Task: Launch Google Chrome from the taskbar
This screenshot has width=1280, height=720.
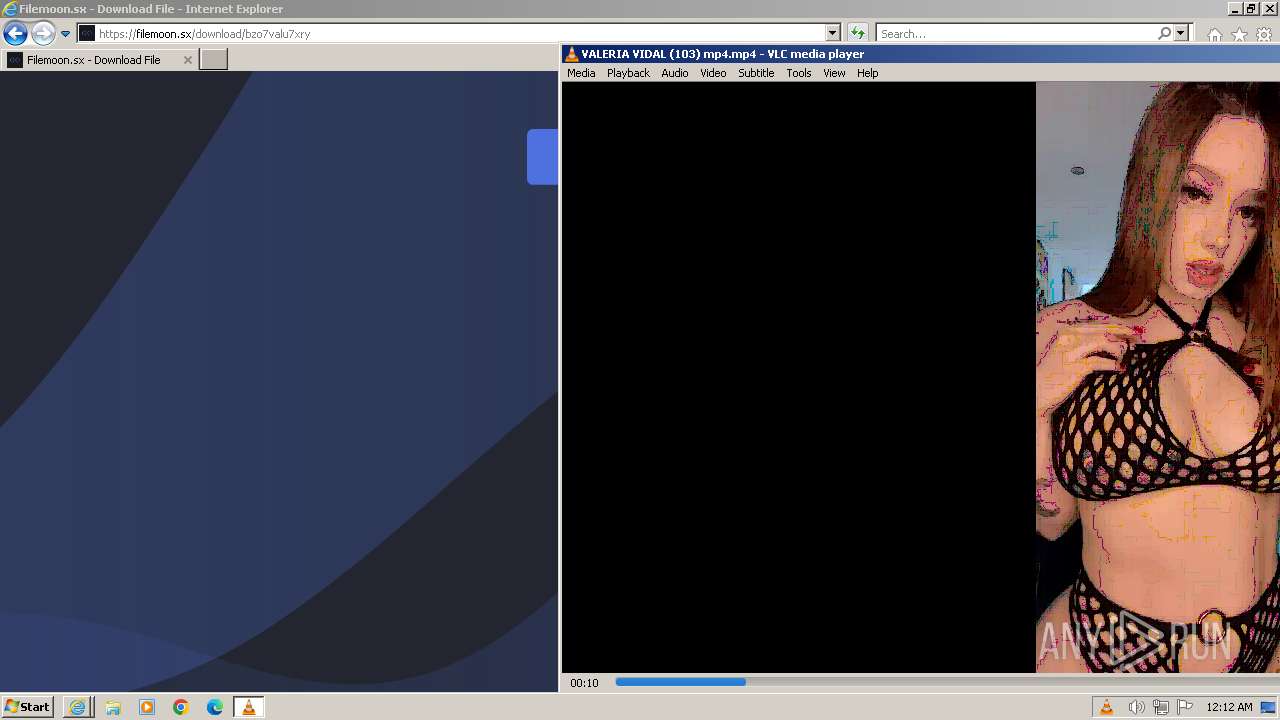Action: [181, 707]
